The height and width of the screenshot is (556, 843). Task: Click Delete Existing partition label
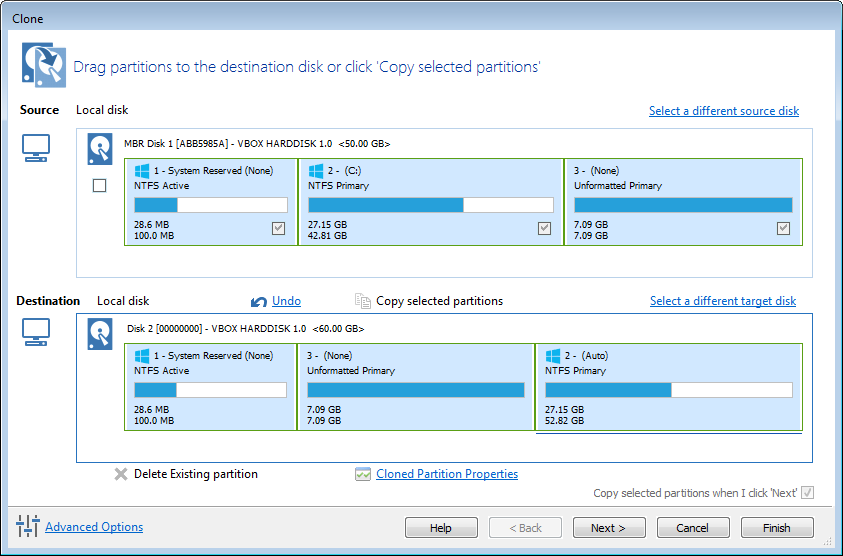[196, 474]
